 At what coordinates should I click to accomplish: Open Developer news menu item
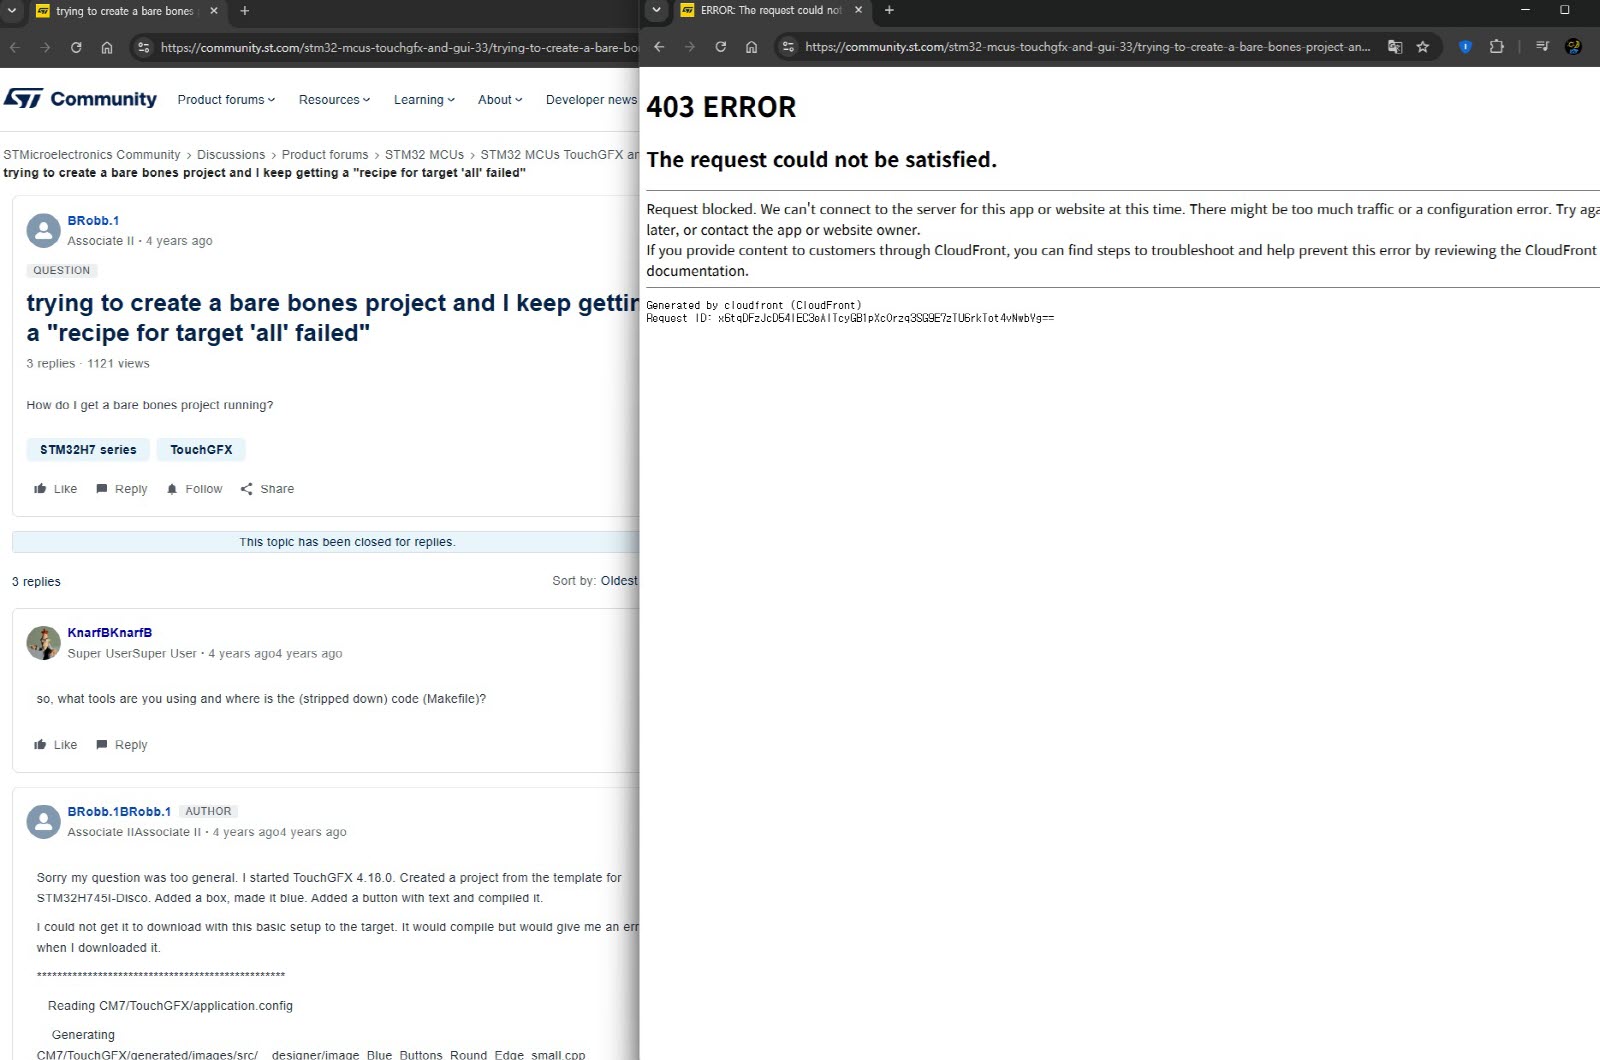pos(591,100)
